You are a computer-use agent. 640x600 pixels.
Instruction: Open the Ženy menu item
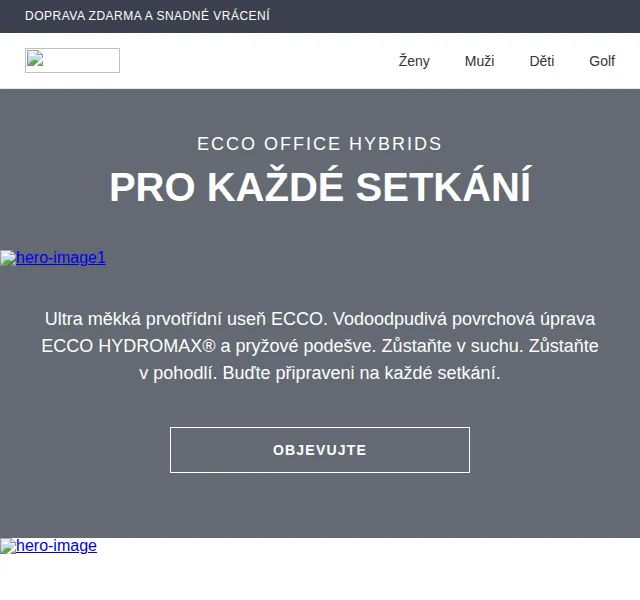[x=414, y=61]
